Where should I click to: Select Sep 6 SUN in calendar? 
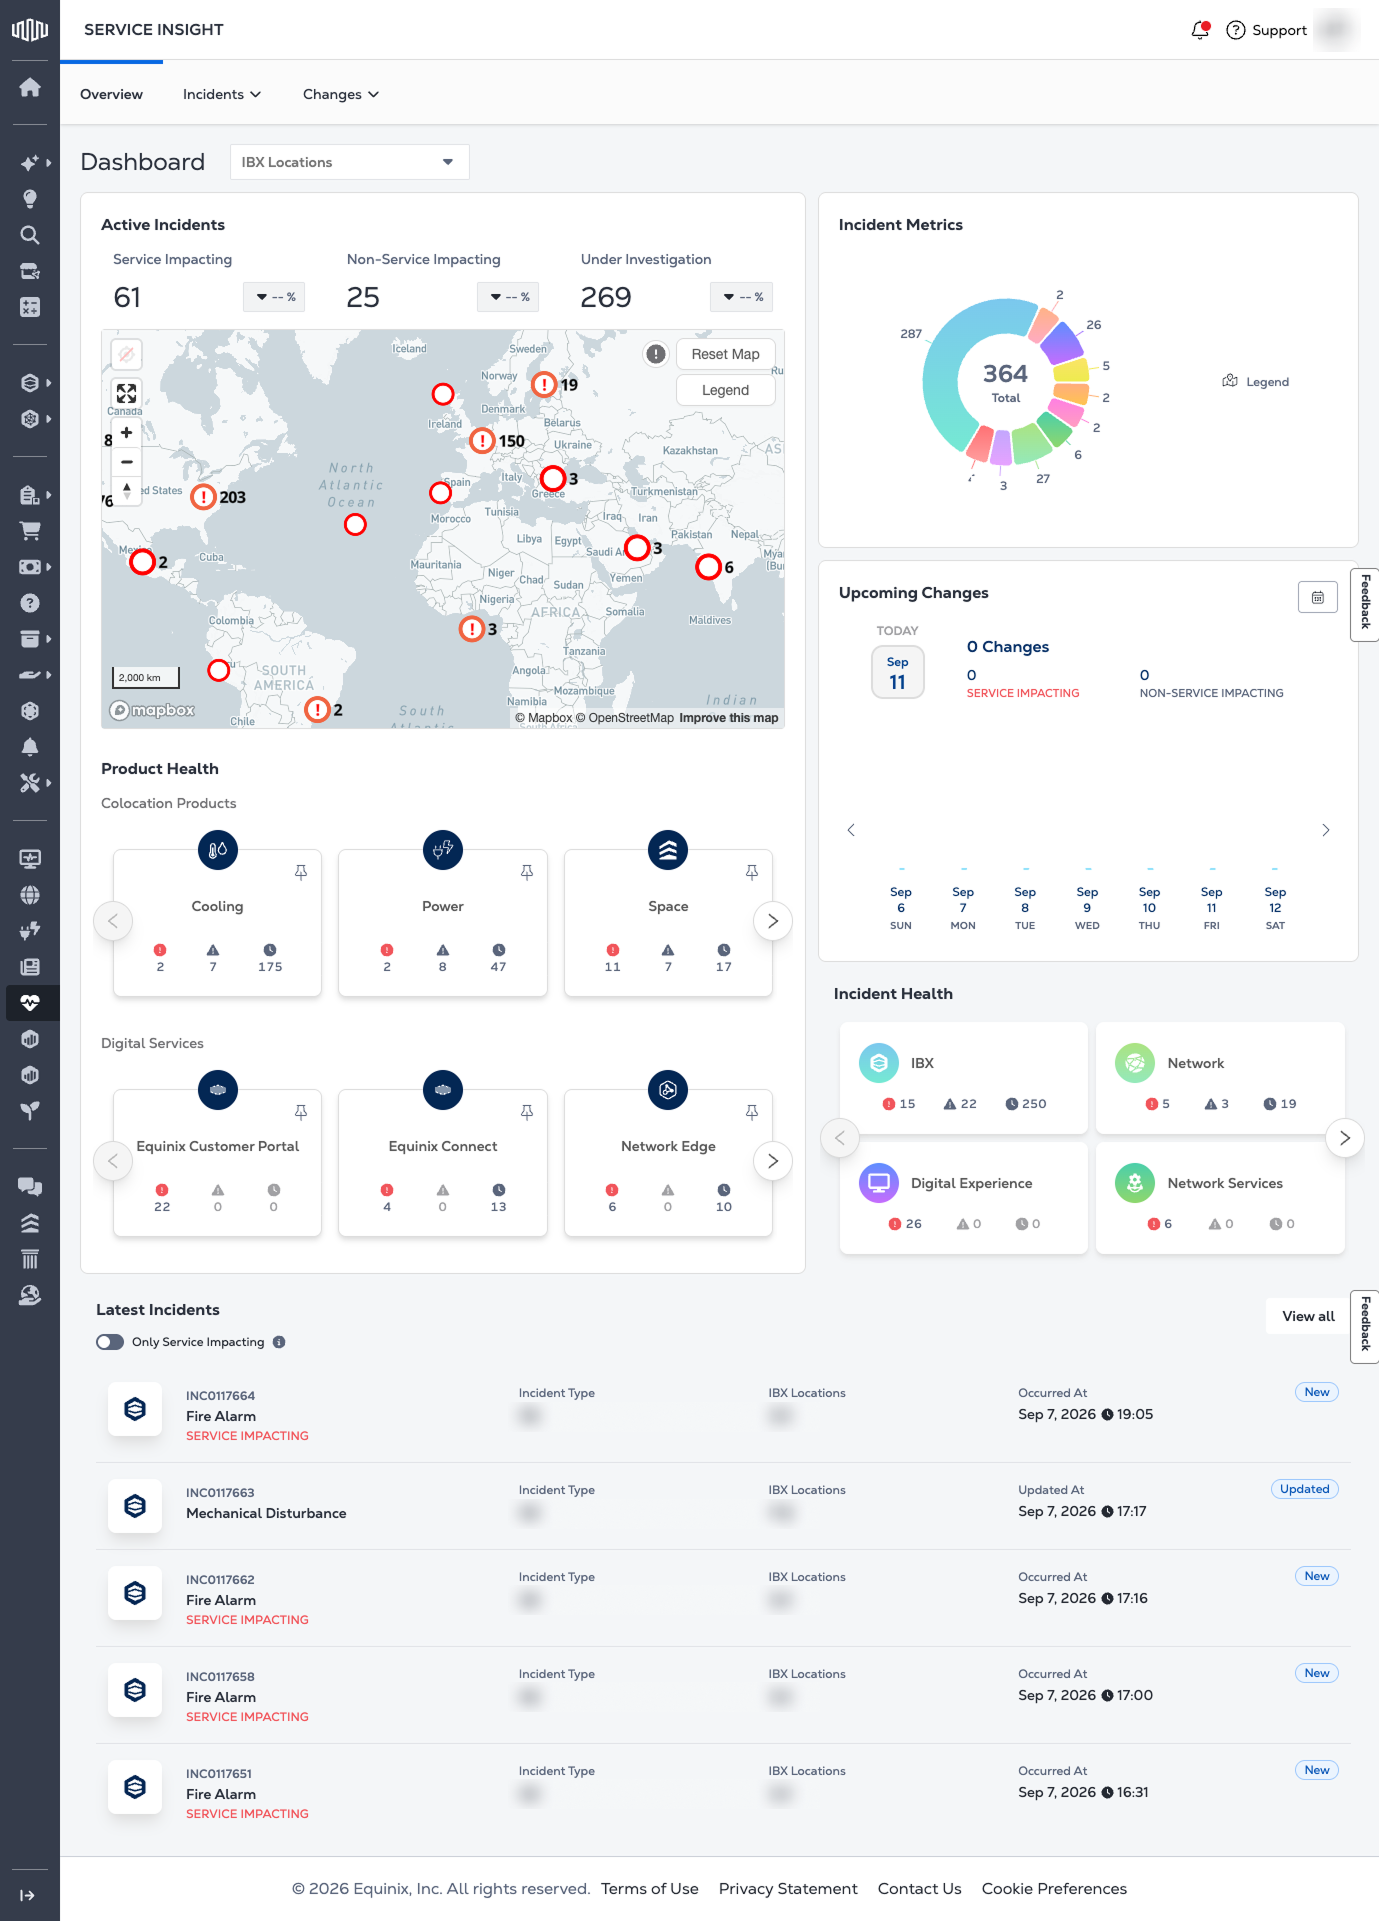901,908
